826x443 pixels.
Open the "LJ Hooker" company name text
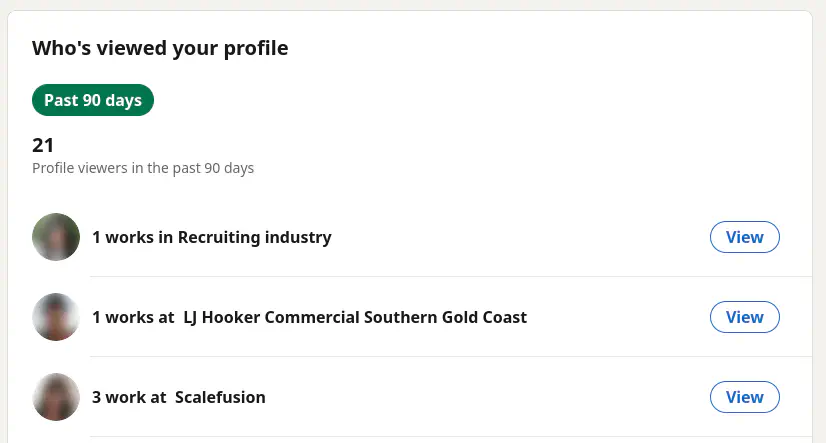pyautogui.click(x=224, y=317)
